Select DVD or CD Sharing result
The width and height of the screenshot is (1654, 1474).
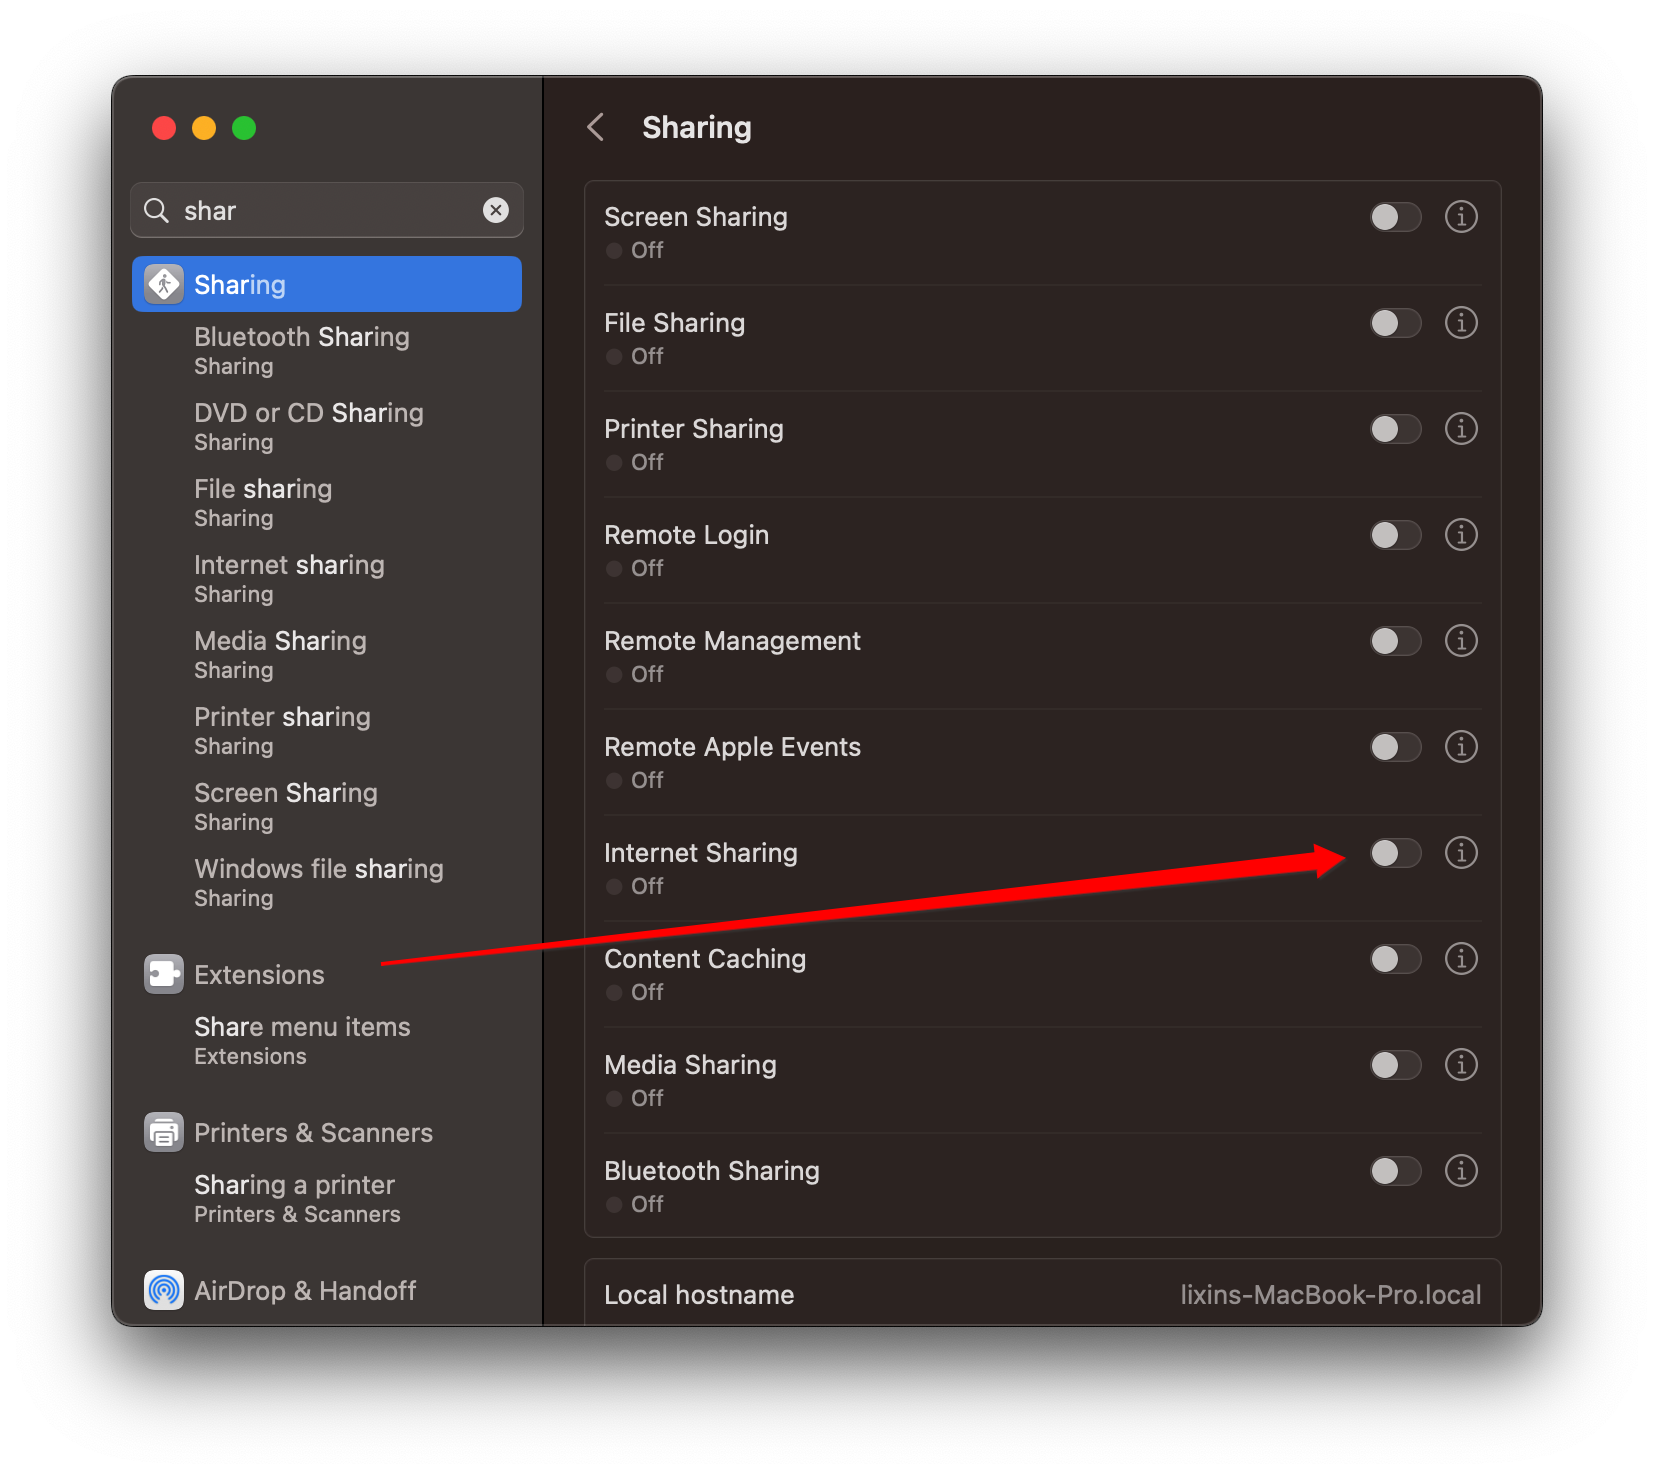coord(327,426)
